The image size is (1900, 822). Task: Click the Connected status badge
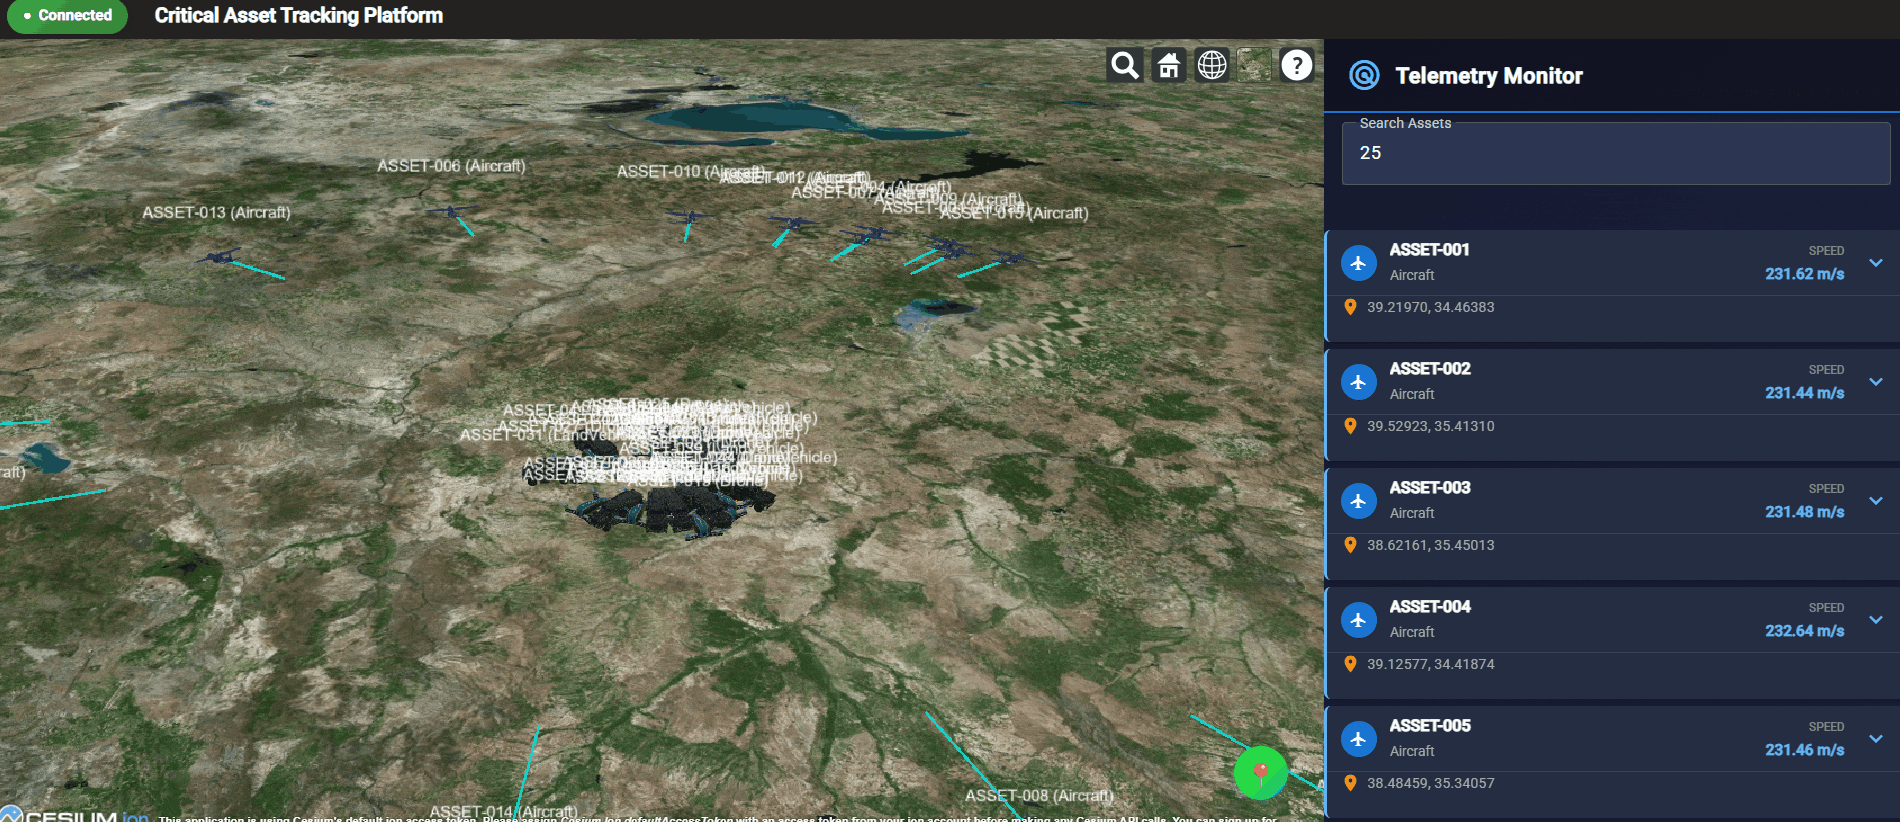tap(67, 16)
